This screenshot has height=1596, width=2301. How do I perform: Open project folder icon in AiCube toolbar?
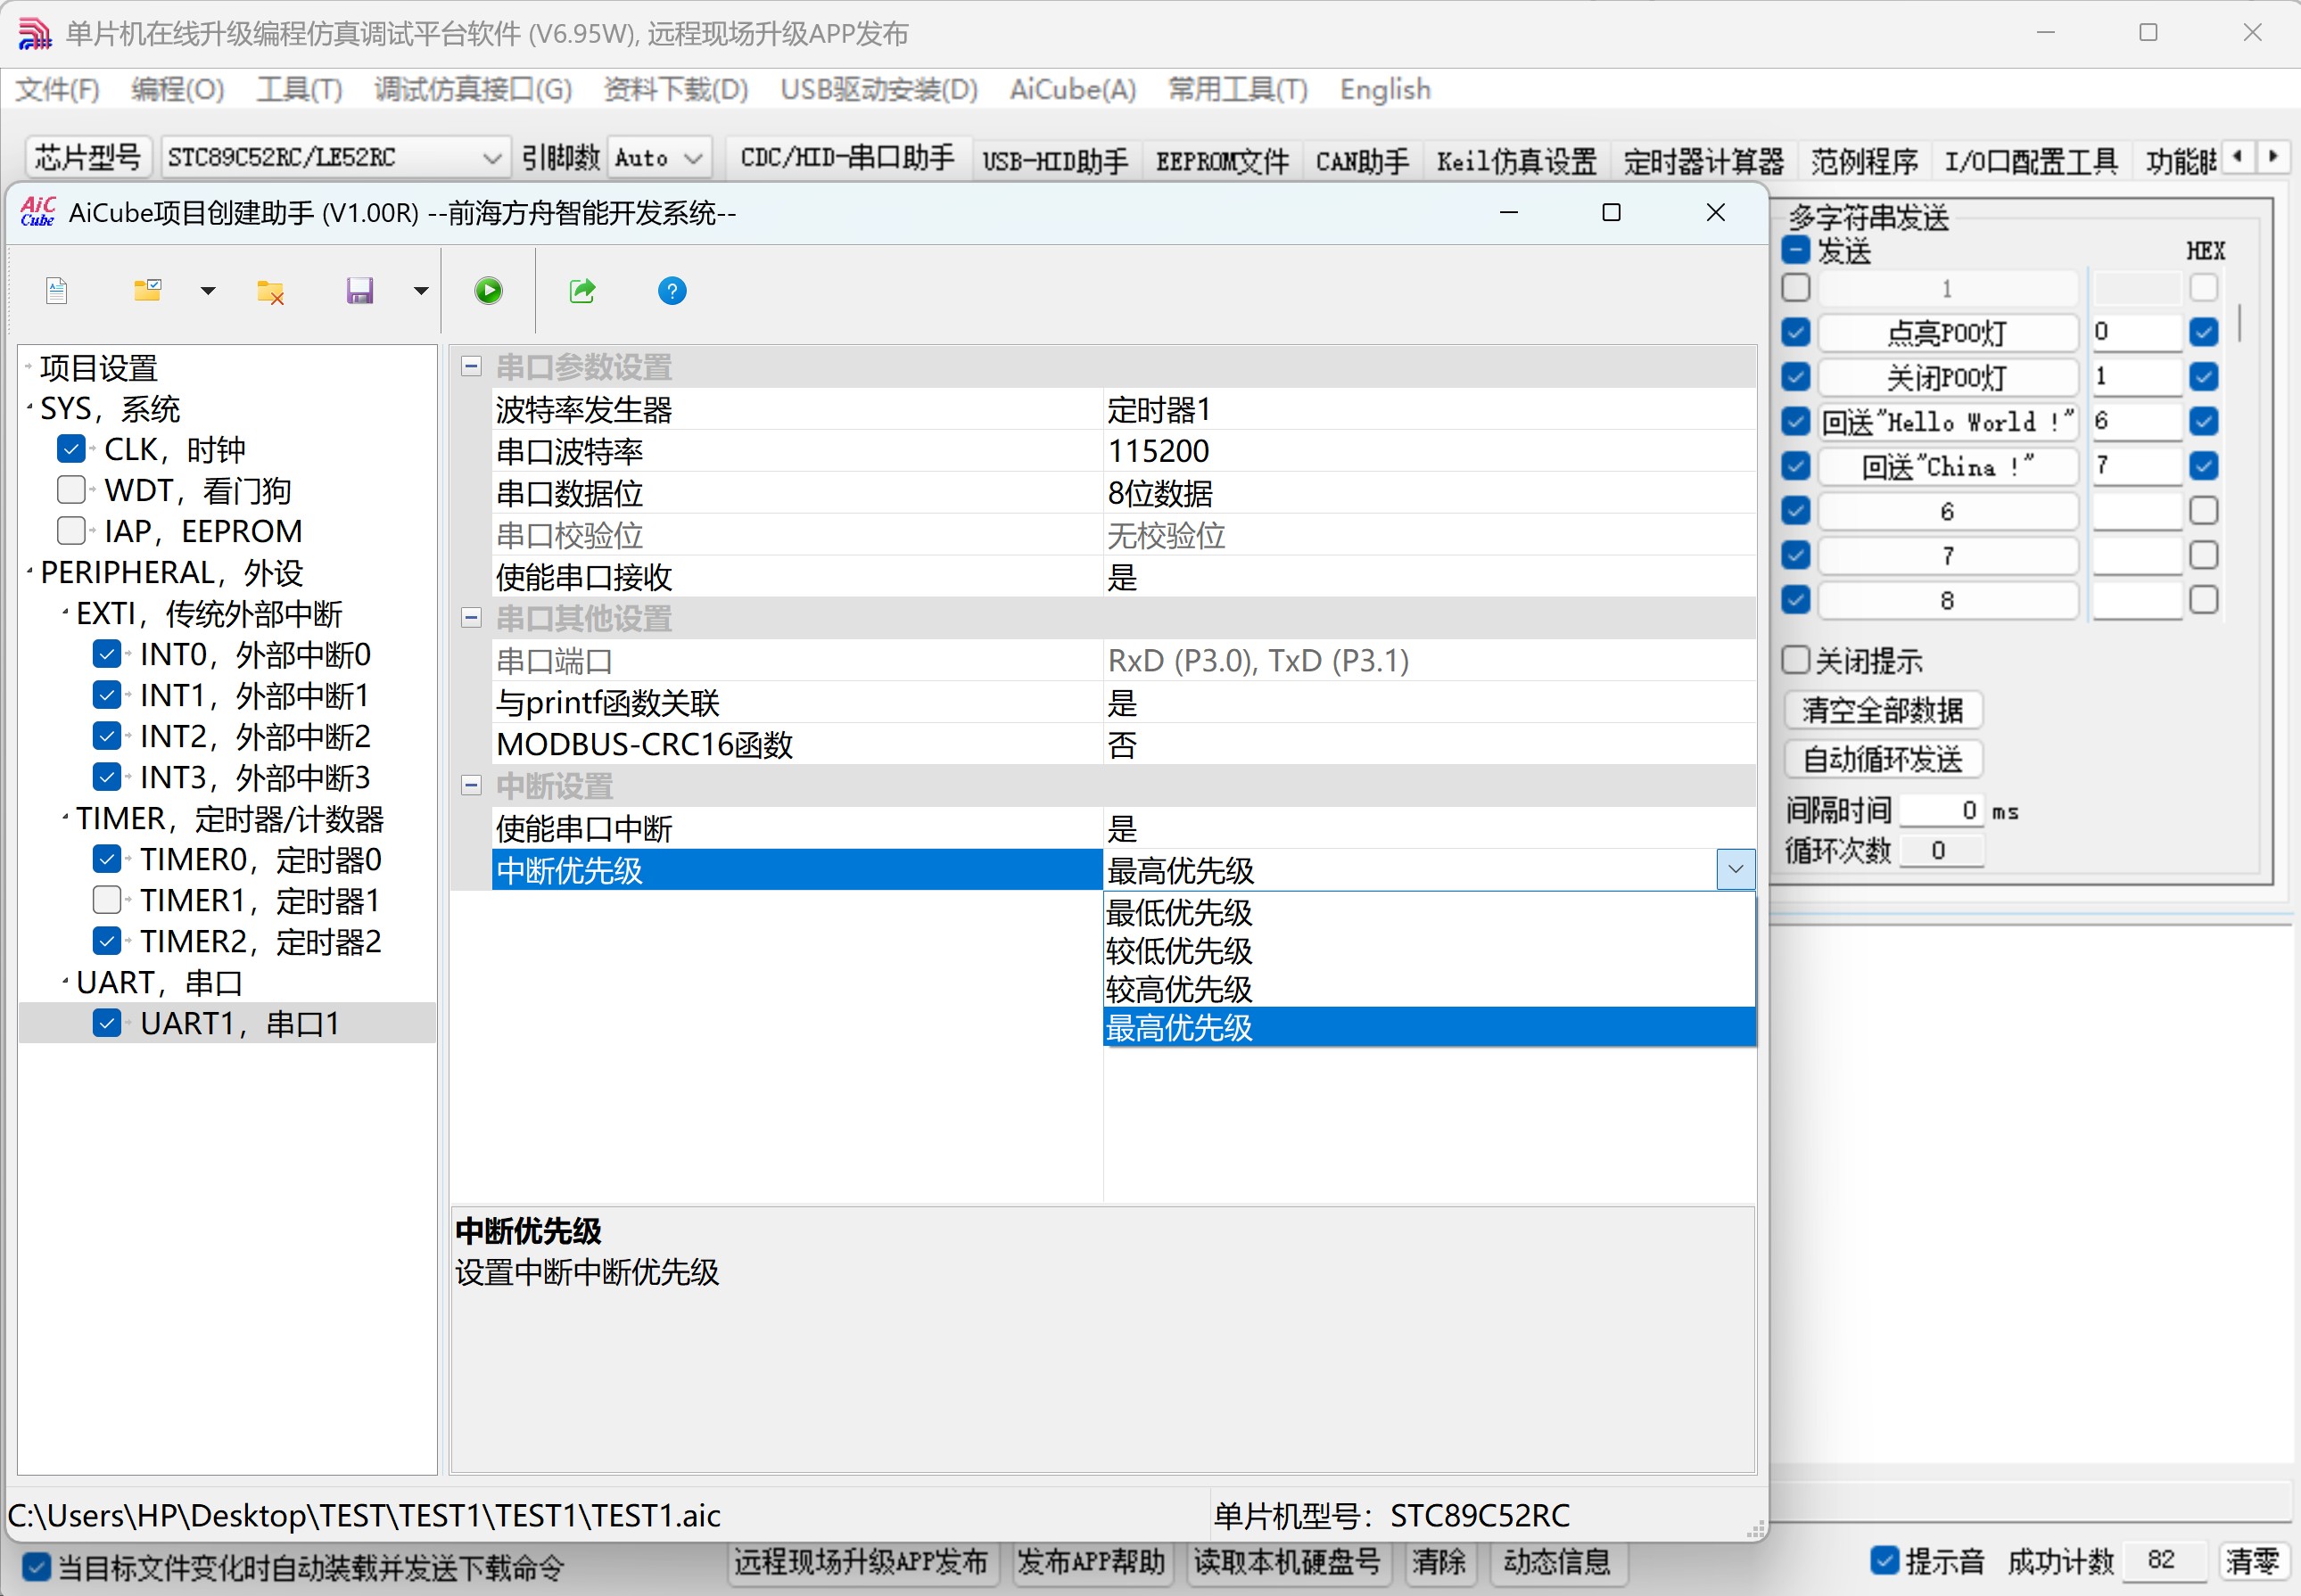tap(147, 291)
